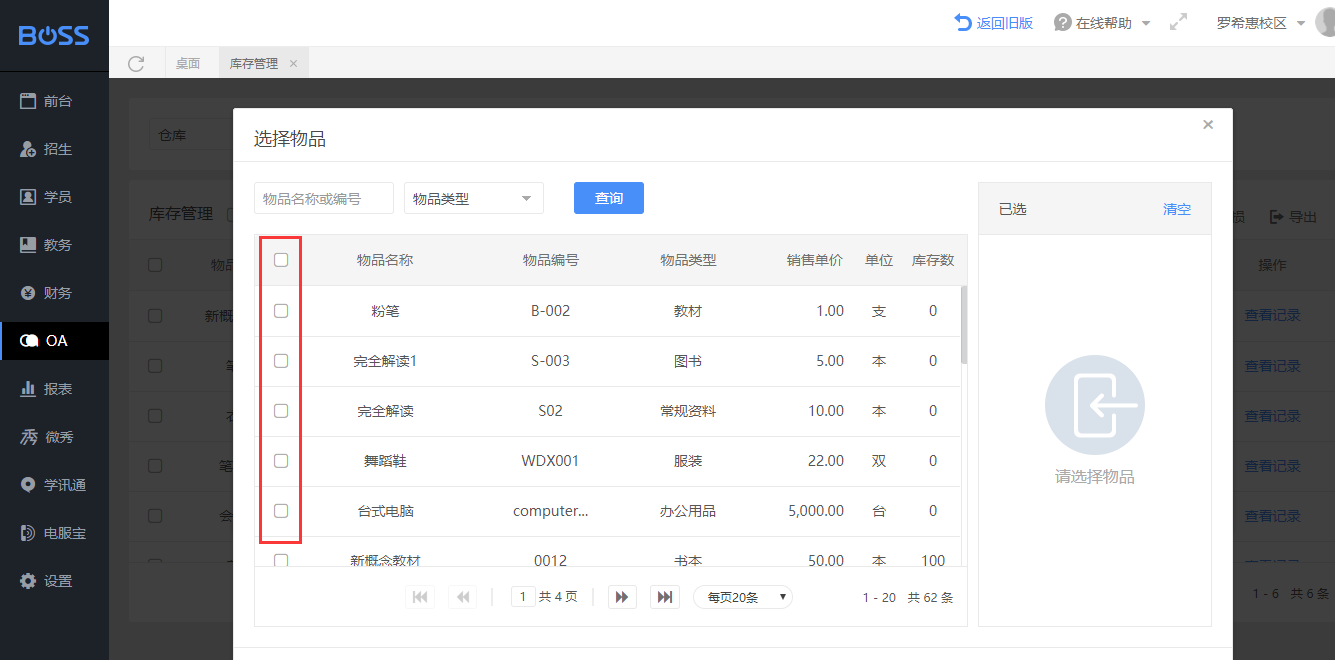Click the refresh icon in tab bar
This screenshot has width=1335, height=660.
coord(136,63)
